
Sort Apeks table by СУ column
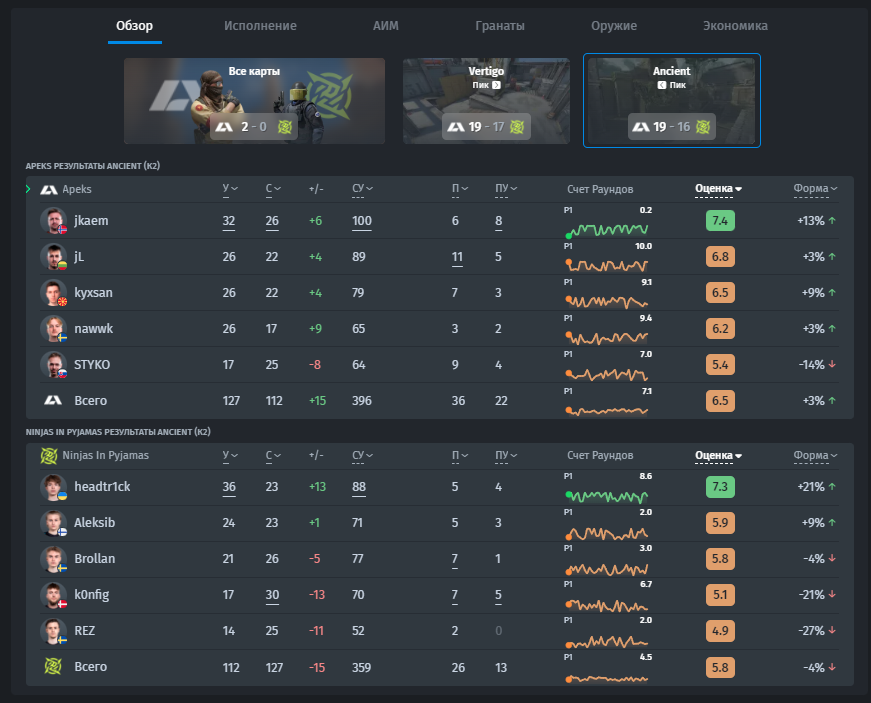pos(362,189)
